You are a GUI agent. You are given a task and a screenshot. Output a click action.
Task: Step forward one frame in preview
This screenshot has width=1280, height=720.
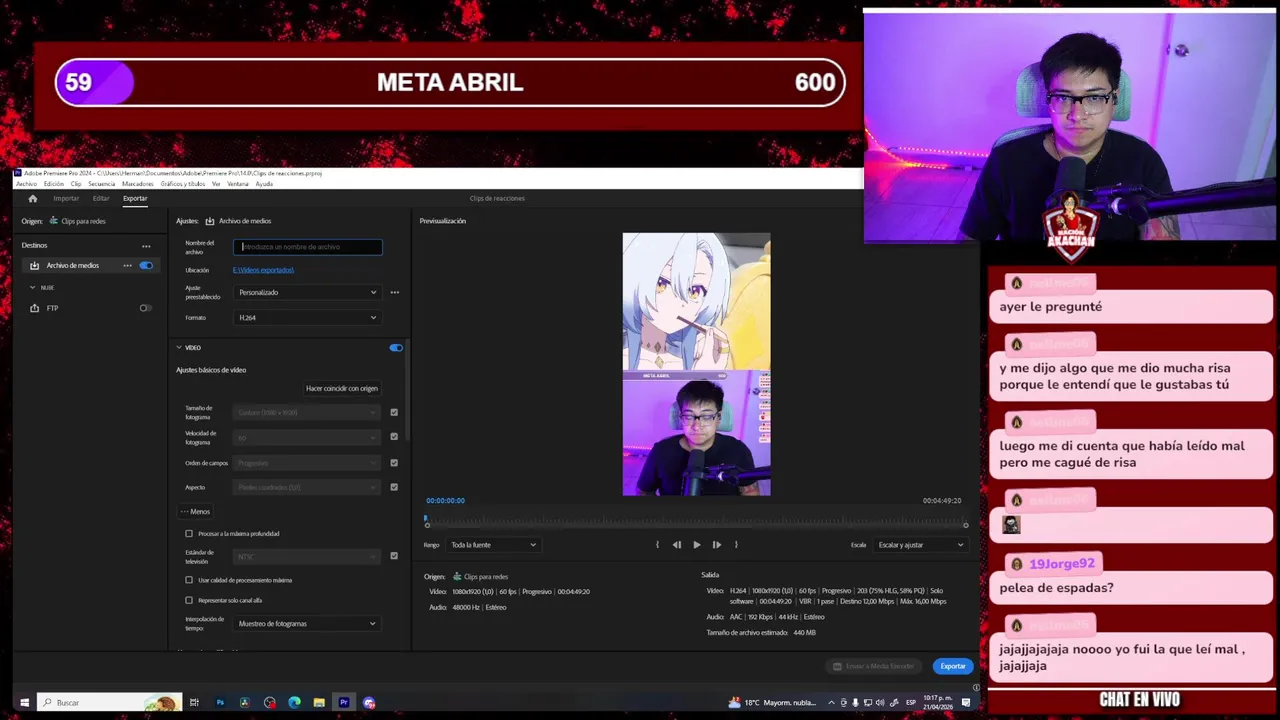[x=717, y=545]
